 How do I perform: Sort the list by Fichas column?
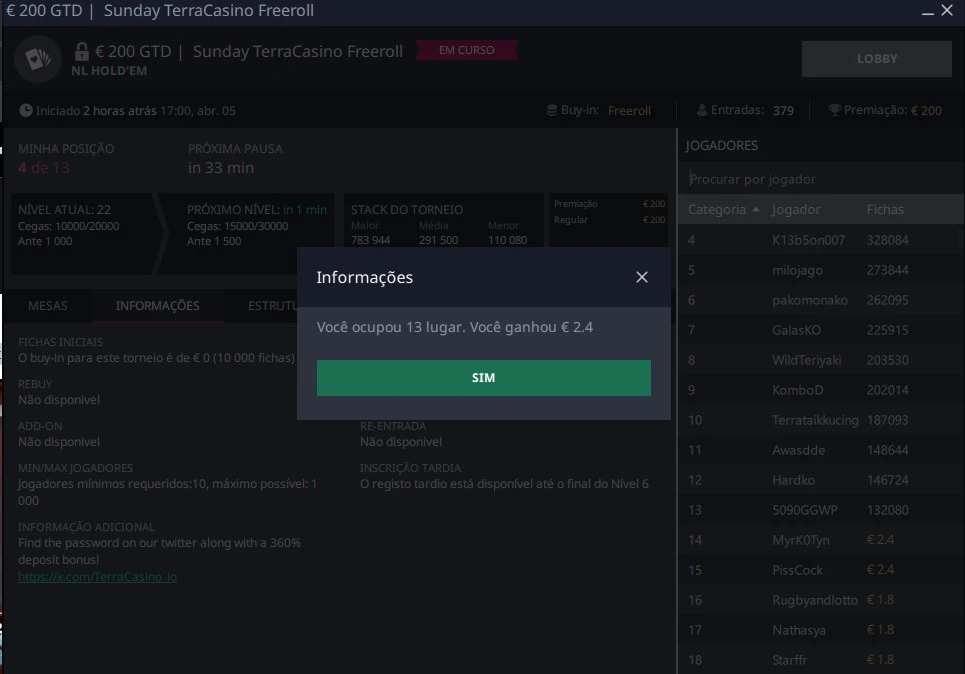885,209
